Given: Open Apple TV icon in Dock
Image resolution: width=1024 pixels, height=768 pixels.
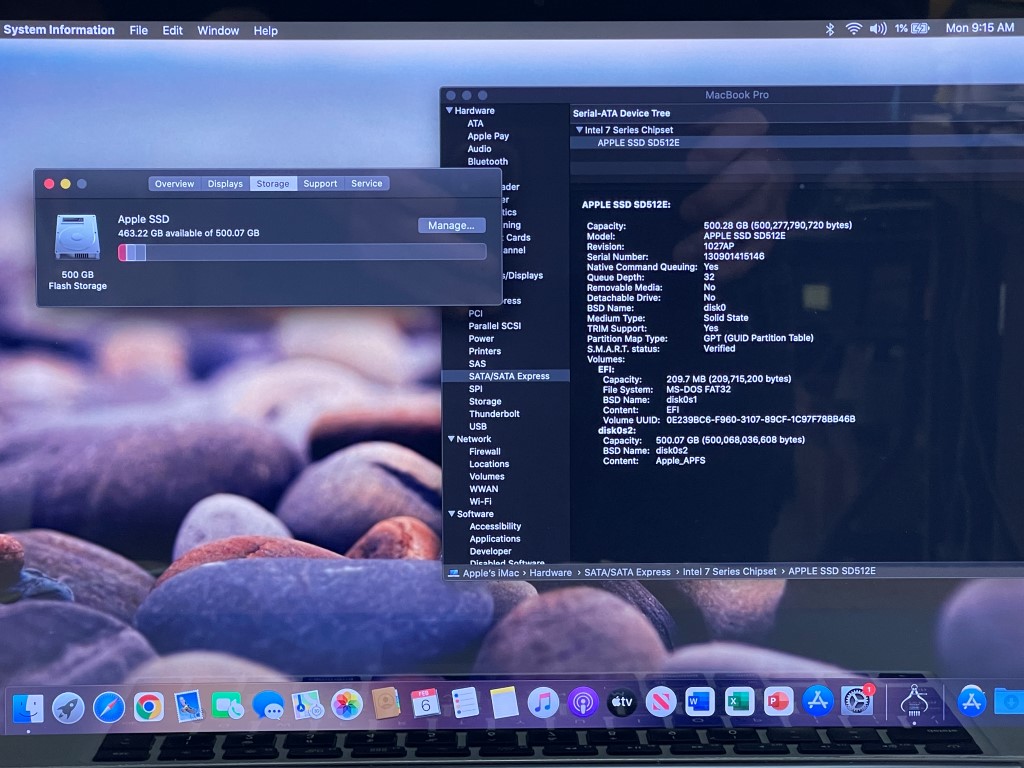Looking at the screenshot, I should point(622,702).
